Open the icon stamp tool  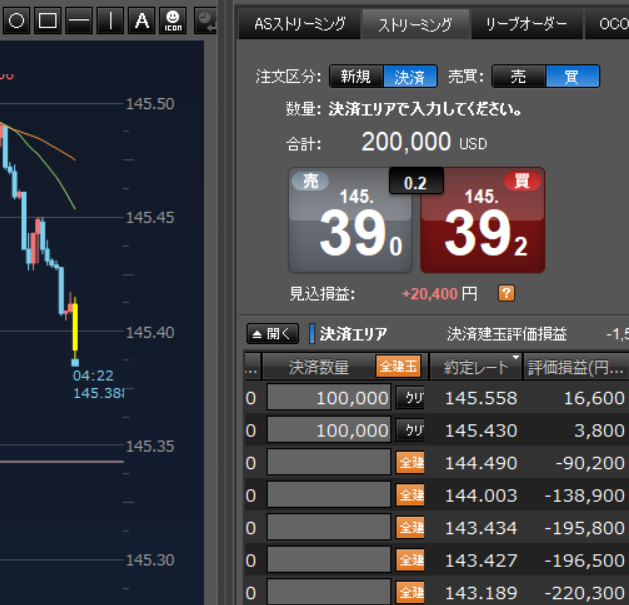pyautogui.click(x=173, y=20)
